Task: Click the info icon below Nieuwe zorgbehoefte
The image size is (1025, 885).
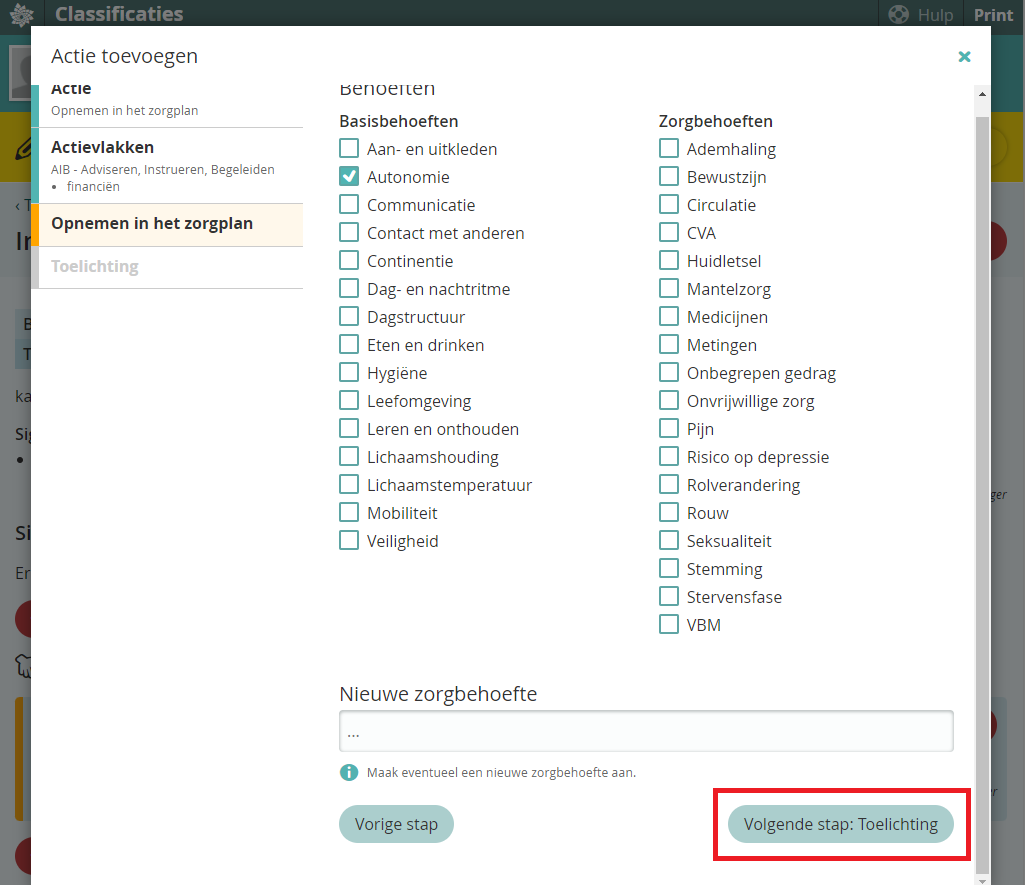Action: point(349,772)
